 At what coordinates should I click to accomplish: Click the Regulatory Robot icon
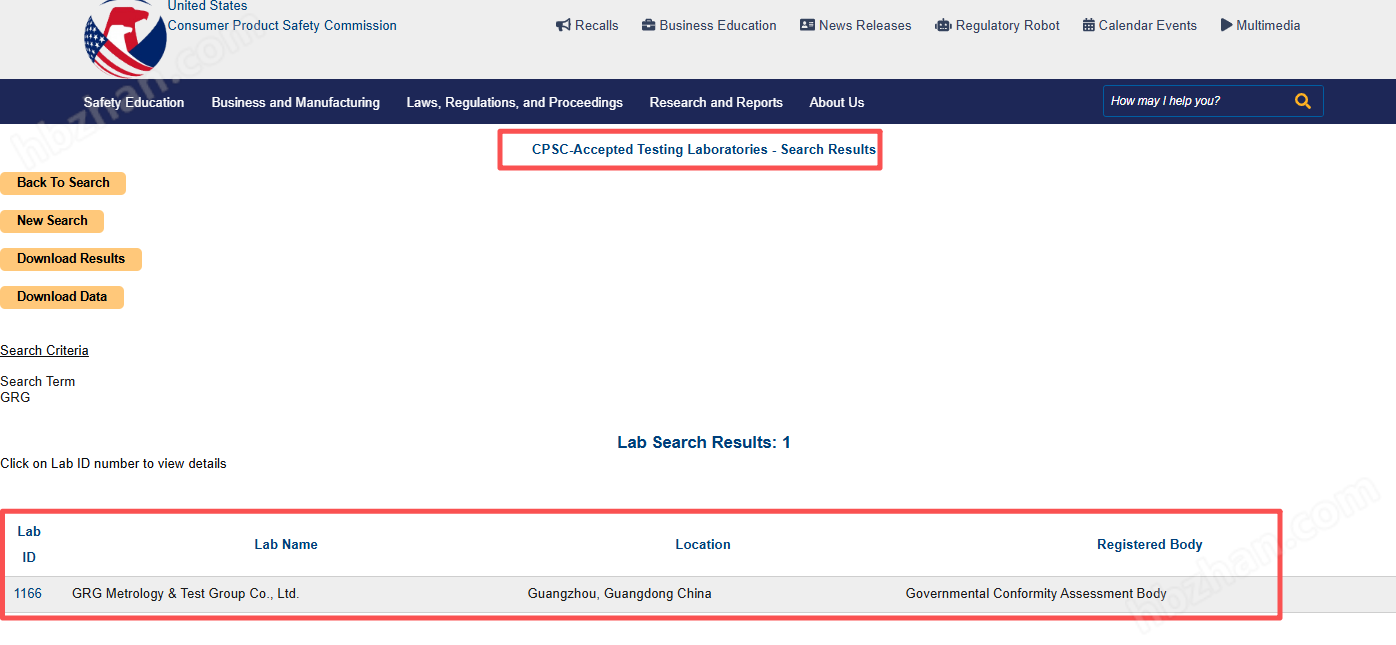point(943,25)
